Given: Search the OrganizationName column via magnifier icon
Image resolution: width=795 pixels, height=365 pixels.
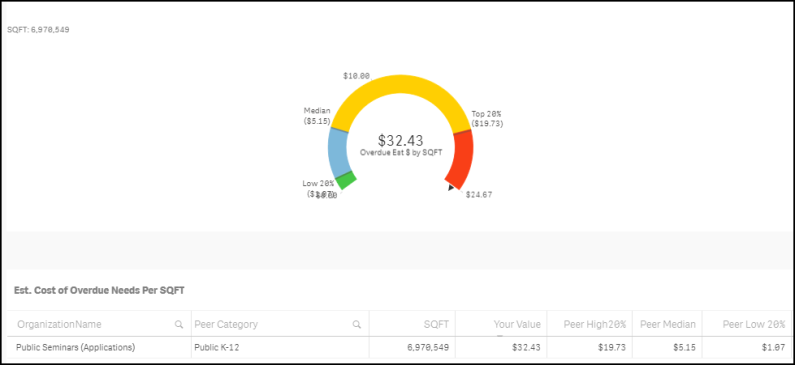Looking at the screenshot, I should (179, 324).
